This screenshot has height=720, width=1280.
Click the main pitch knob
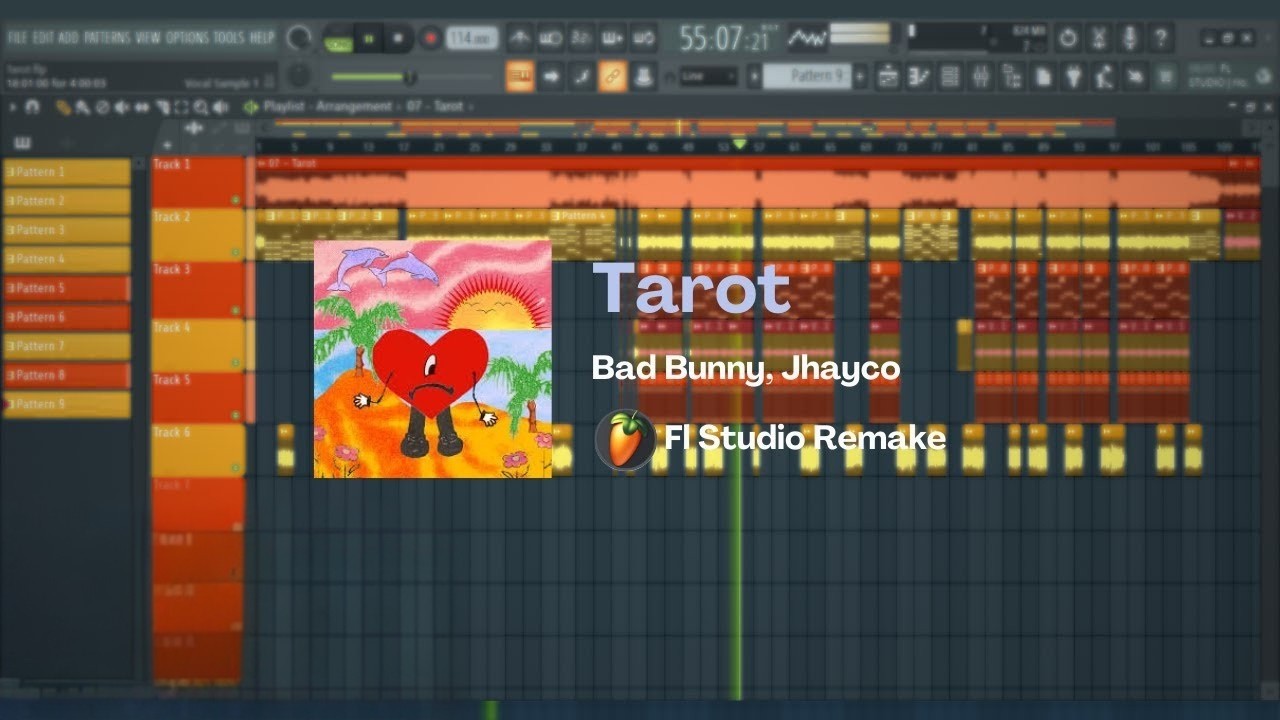(x=298, y=76)
